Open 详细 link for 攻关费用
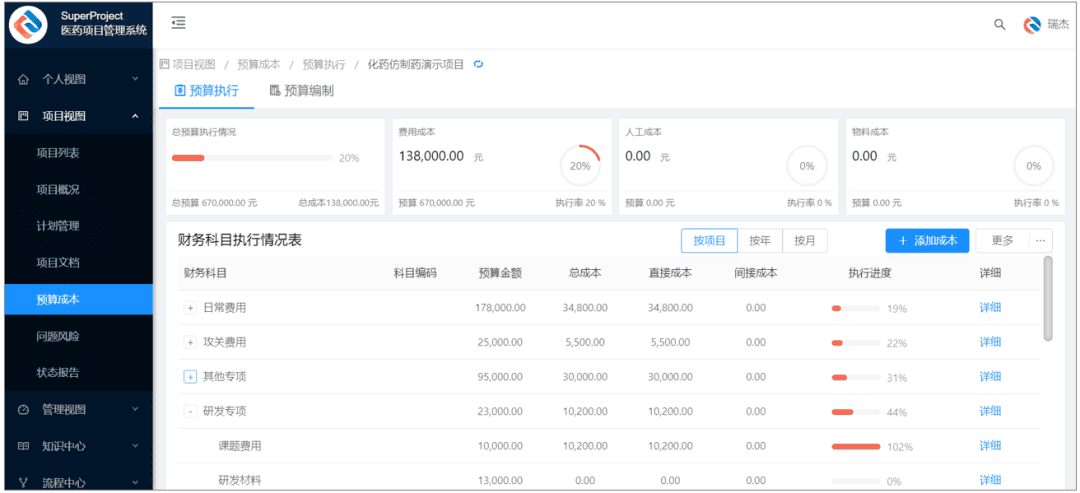This screenshot has height=493, width=1080. coord(990,342)
